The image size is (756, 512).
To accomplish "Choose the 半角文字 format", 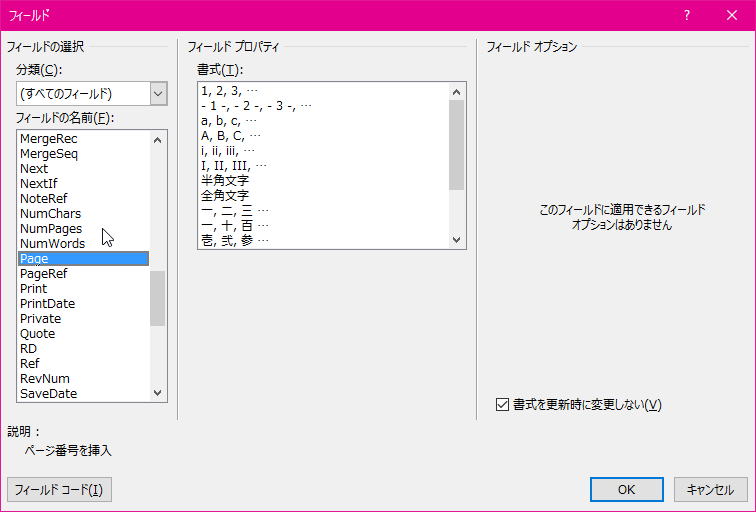I will (324, 180).
